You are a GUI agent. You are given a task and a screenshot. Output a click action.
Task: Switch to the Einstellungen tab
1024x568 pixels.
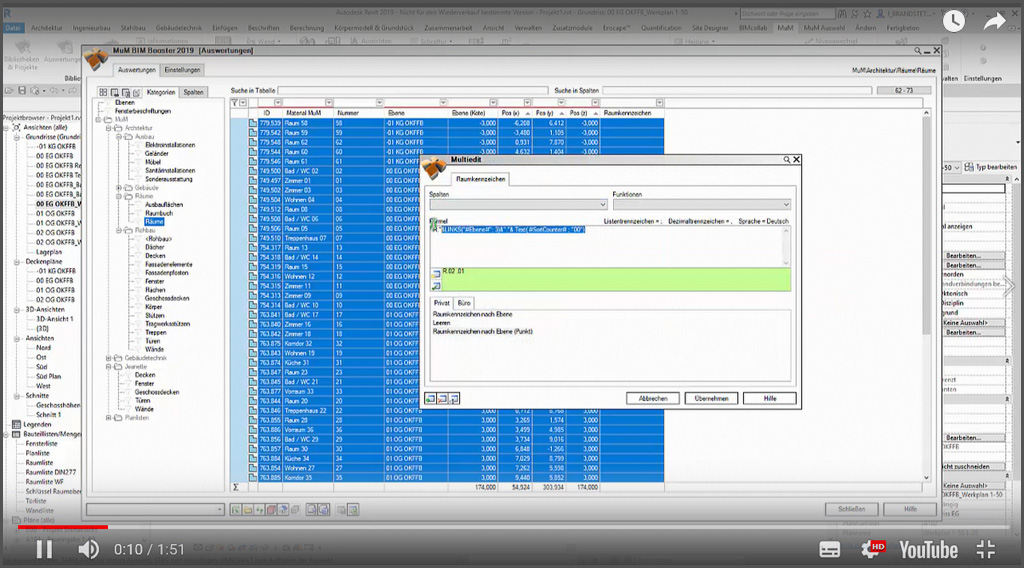tap(183, 70)
